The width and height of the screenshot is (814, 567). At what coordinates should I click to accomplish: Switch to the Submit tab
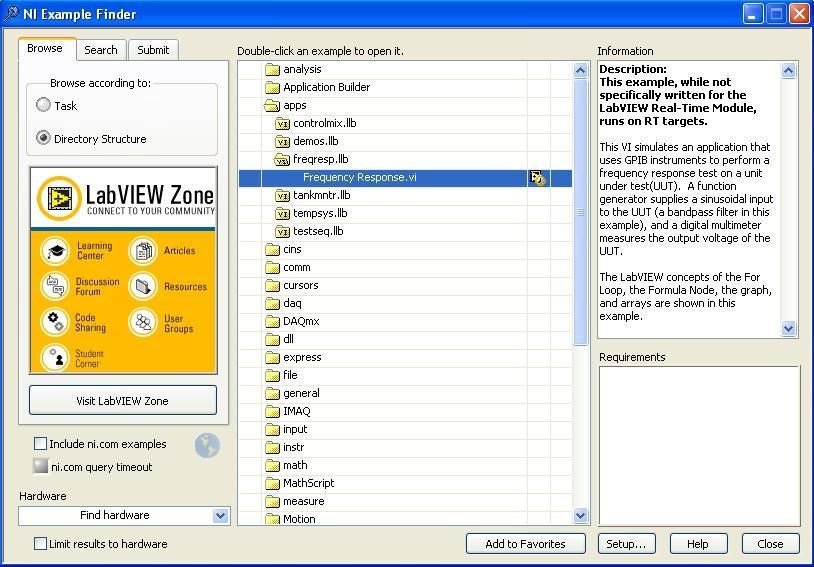pyautogui.click(x=153, y=50)
